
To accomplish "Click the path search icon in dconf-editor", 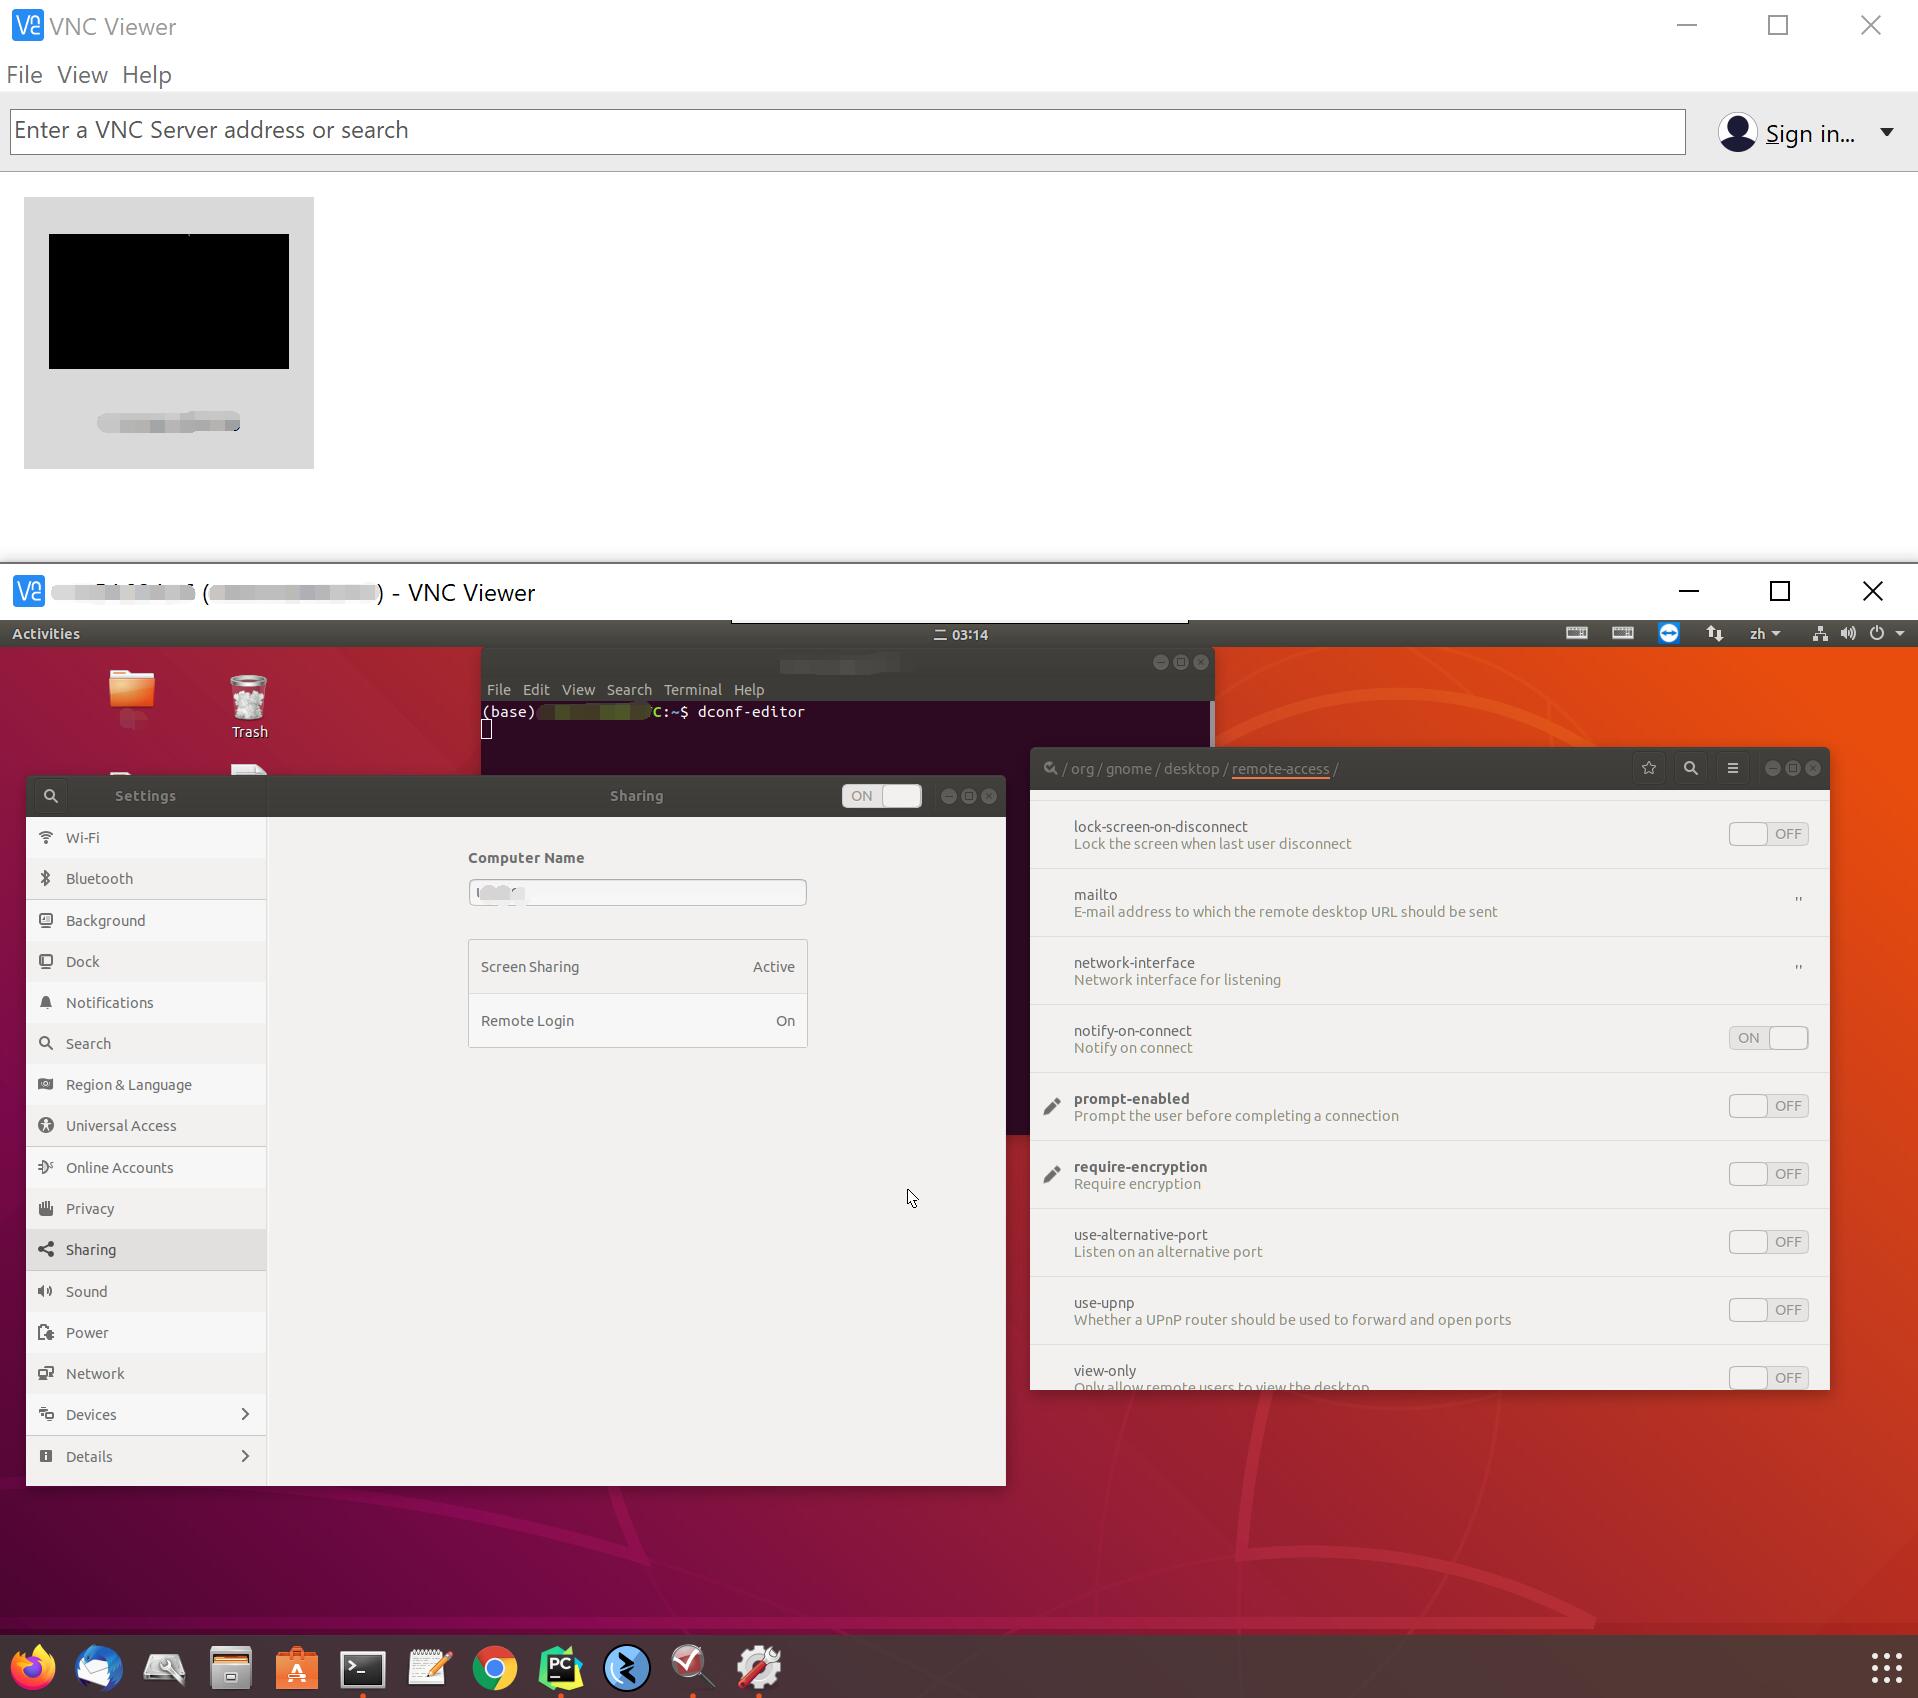I will point(1050,768).
